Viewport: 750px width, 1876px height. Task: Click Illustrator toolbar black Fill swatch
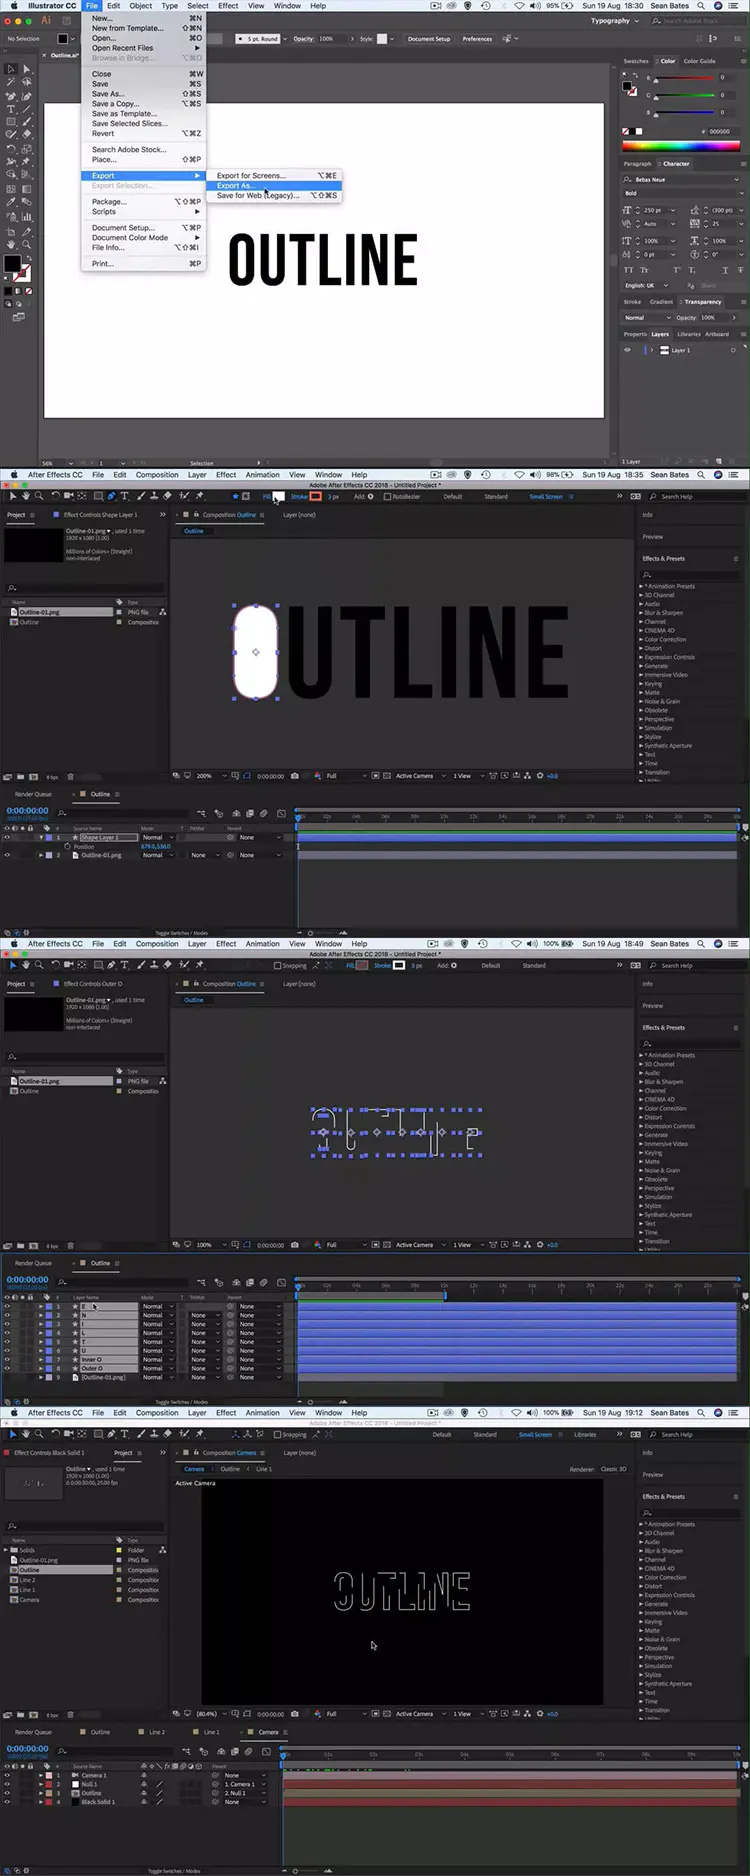pyautogui.click(x=12, y=263)
